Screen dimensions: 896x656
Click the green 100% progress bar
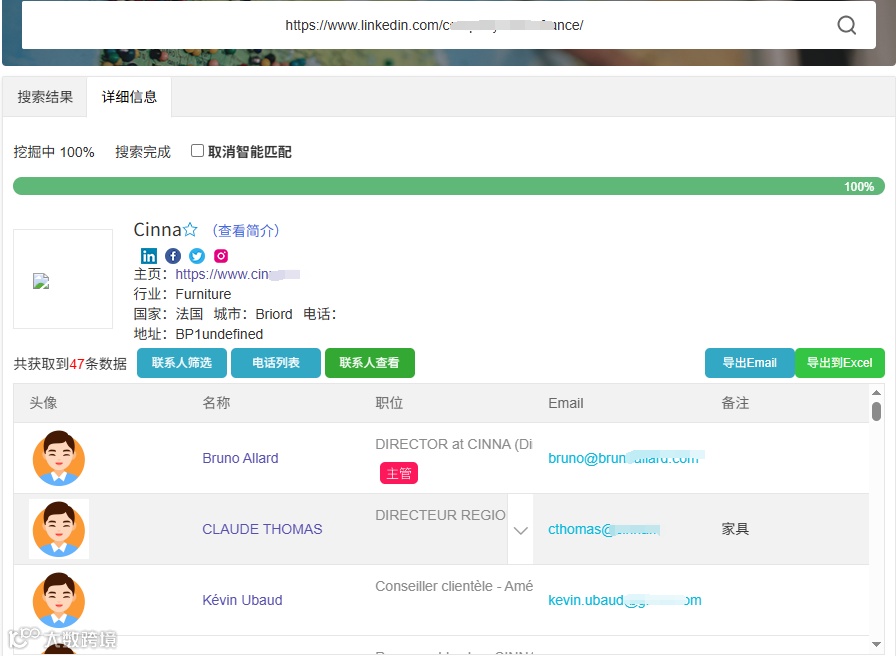tap(449, 186)
